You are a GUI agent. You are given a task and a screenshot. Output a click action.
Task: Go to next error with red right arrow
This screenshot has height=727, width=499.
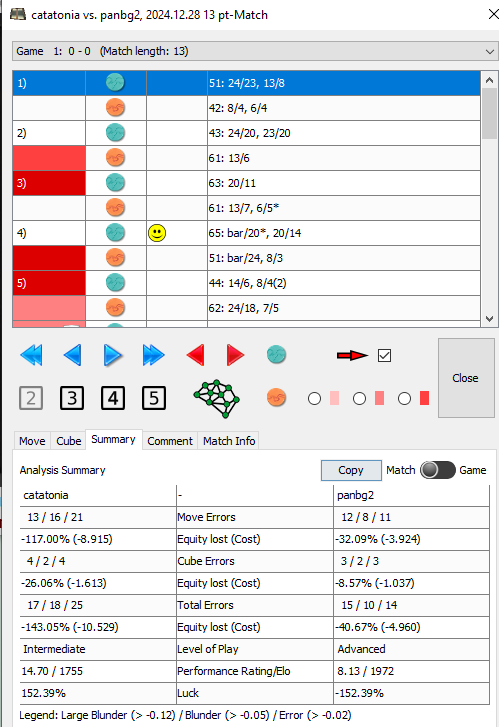click(235, 355)
